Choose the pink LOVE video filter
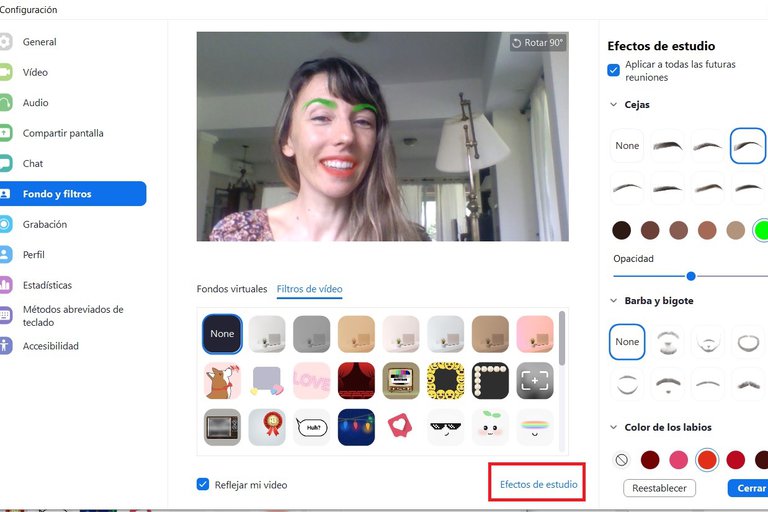This screenshot has width=768, height=512. click(x=312, y=381)
